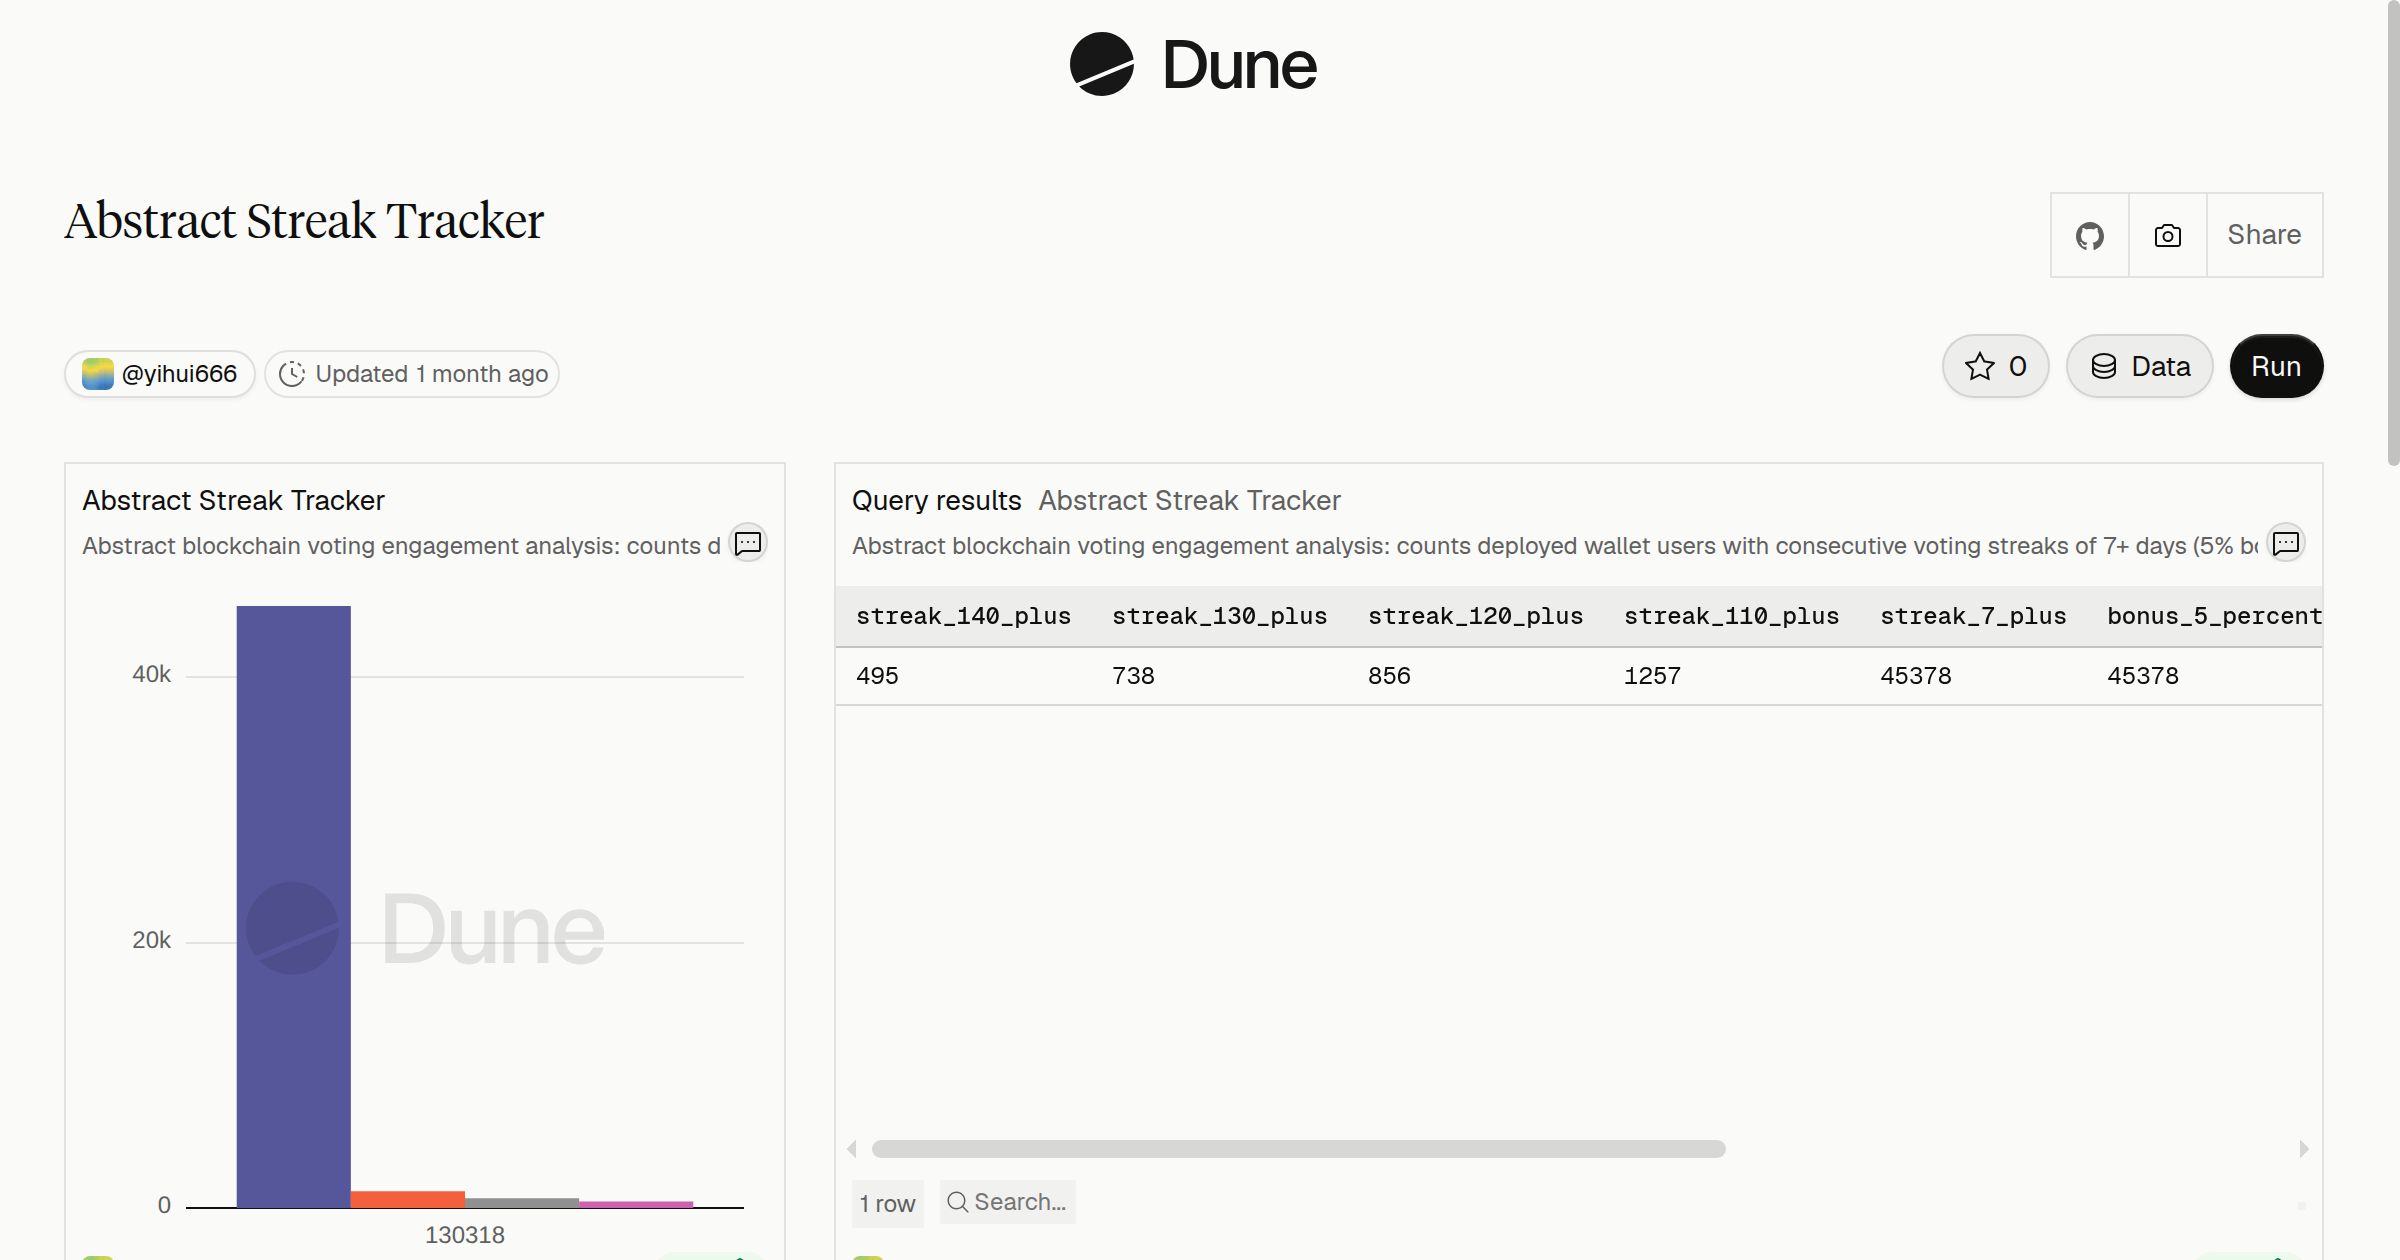Click the streak_110_plus column header
Viewport: 2400px width, 1260px height.
click(x=1731, y=616)
